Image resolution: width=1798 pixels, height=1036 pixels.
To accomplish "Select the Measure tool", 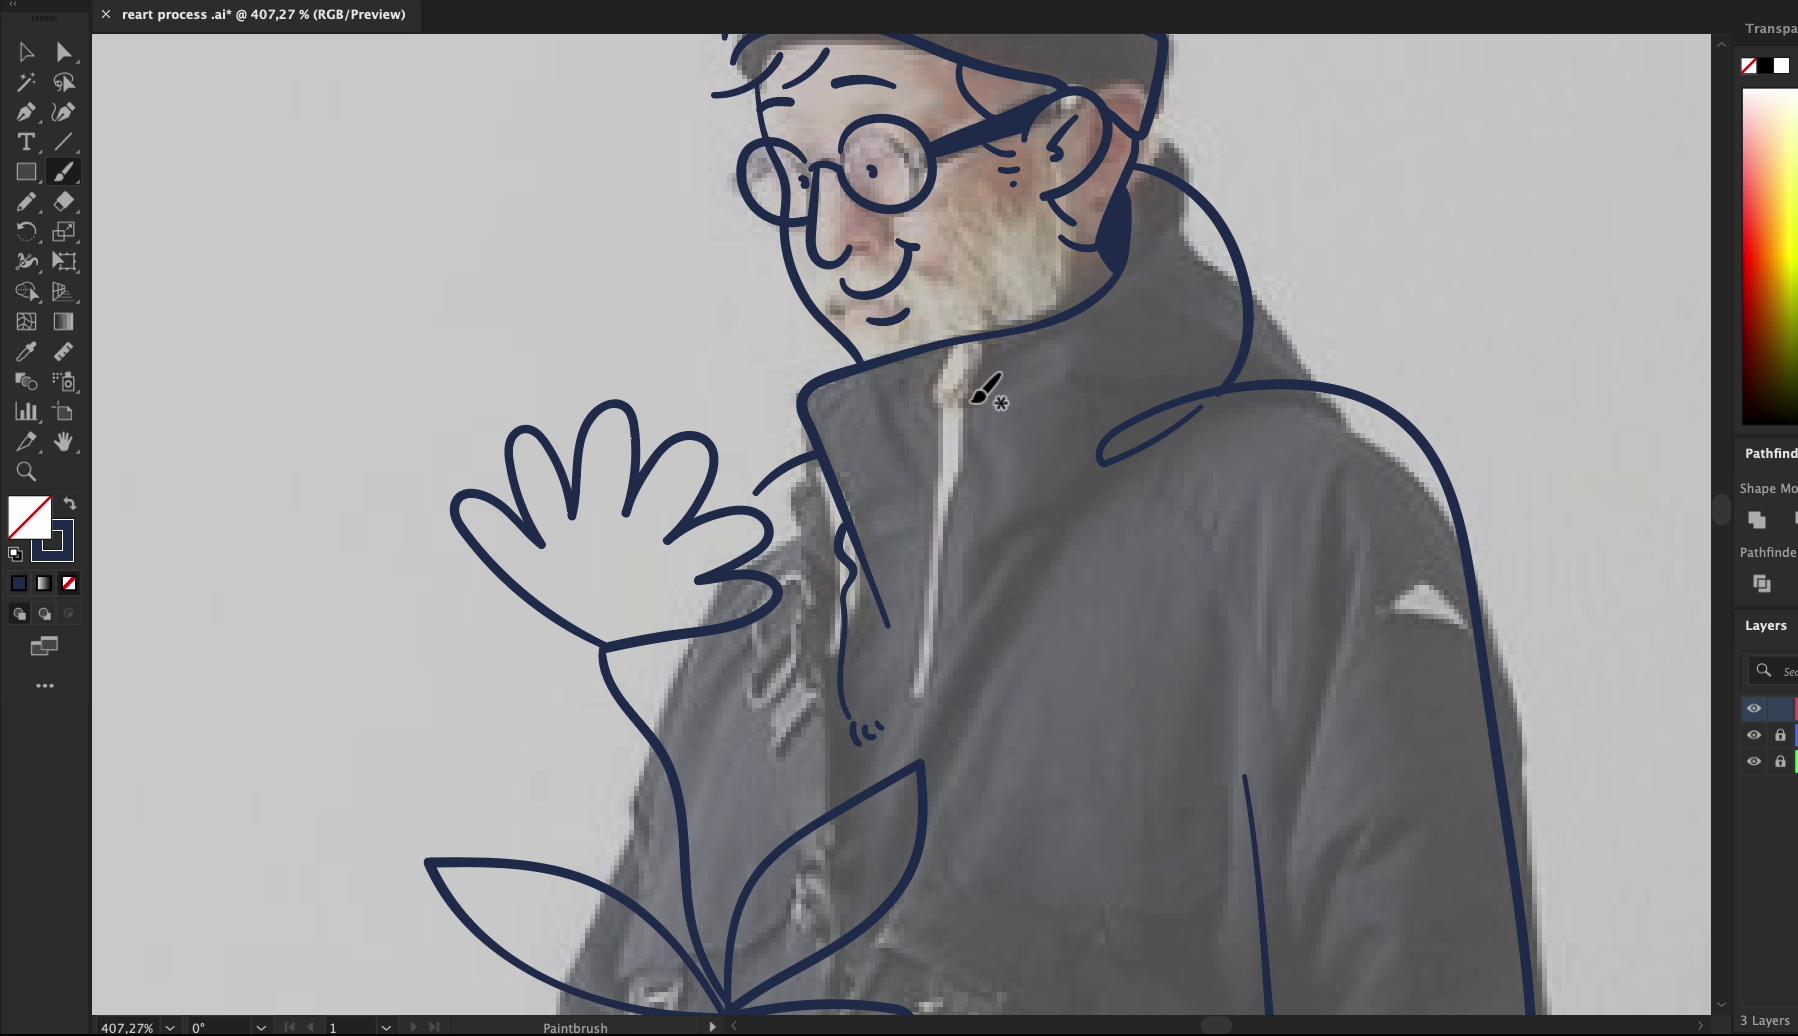I will (x=64, y=352).
